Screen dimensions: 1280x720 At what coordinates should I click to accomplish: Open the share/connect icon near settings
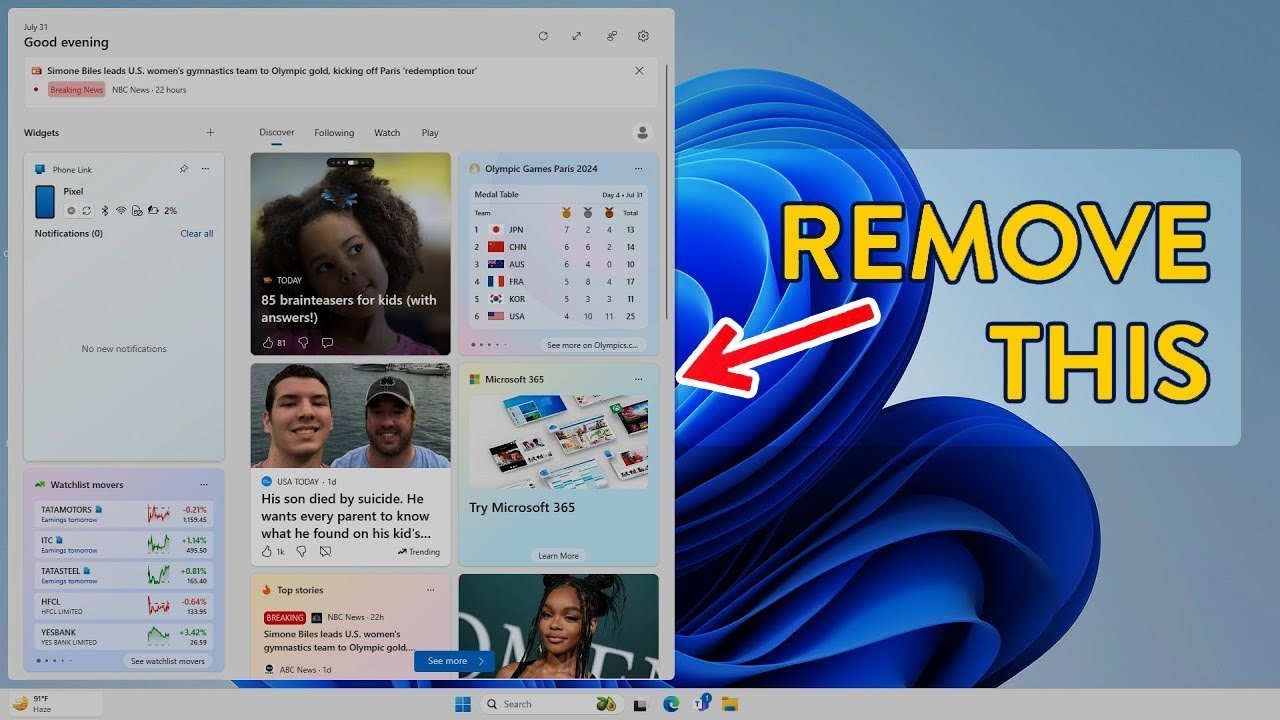[611, 36]
